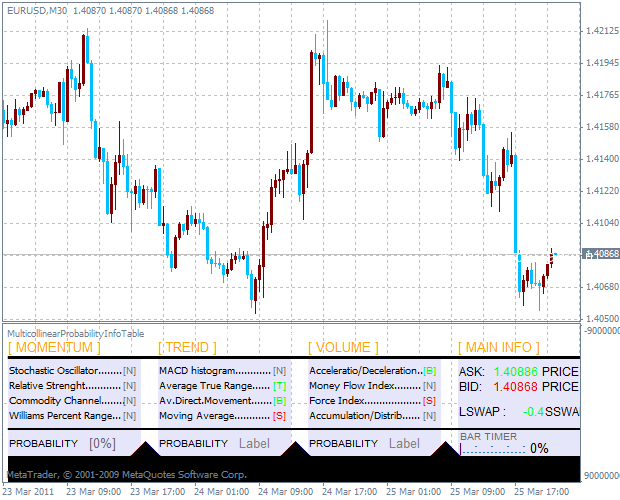Click the Moving Average [S] status indicator
Image resolution: width=620 pixels, height=500 pixels.
point(279,416)
